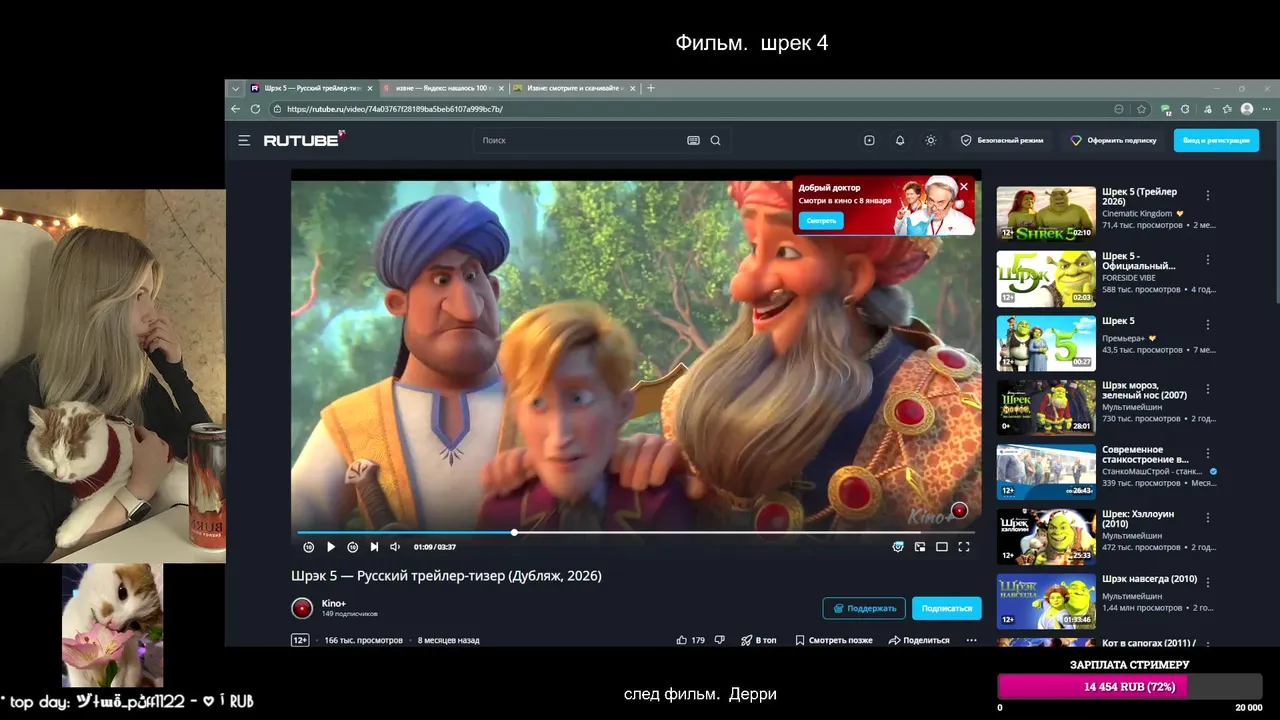Open the Kino+ channel avatar
The image size is (1280, 720).
pos(302,608)
